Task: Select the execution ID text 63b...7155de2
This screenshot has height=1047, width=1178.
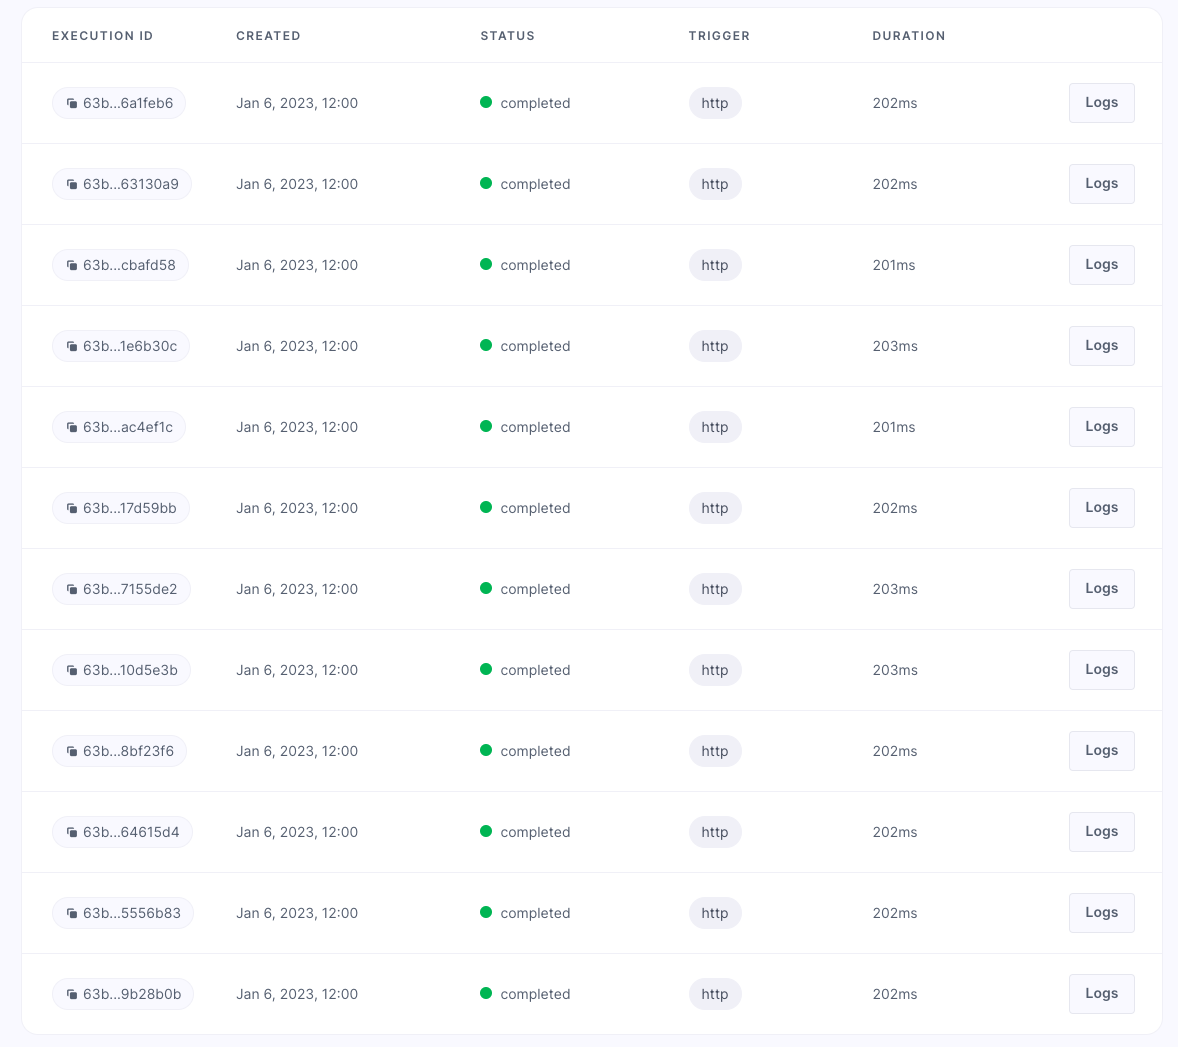Action: point(130,590)
